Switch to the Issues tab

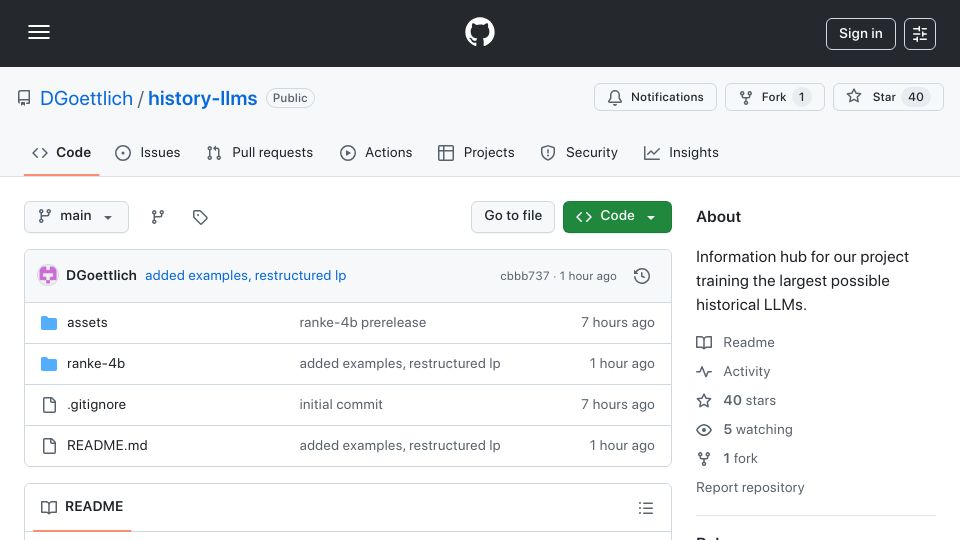[148, 152]
